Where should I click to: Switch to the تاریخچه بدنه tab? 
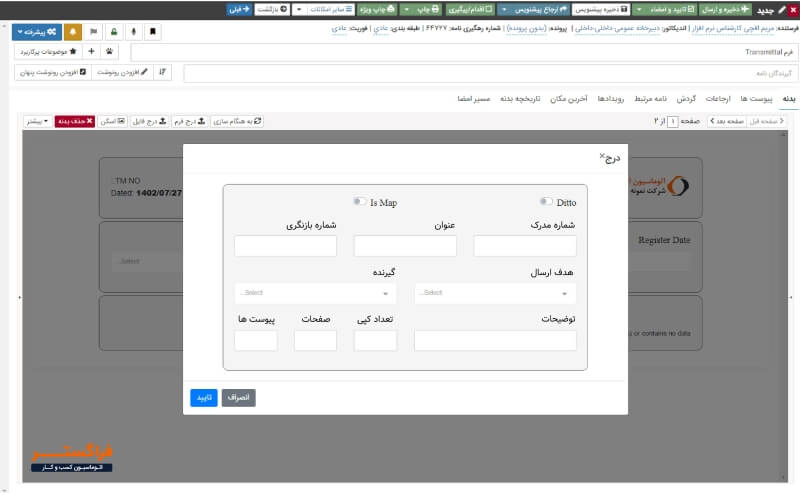point(520,98)
